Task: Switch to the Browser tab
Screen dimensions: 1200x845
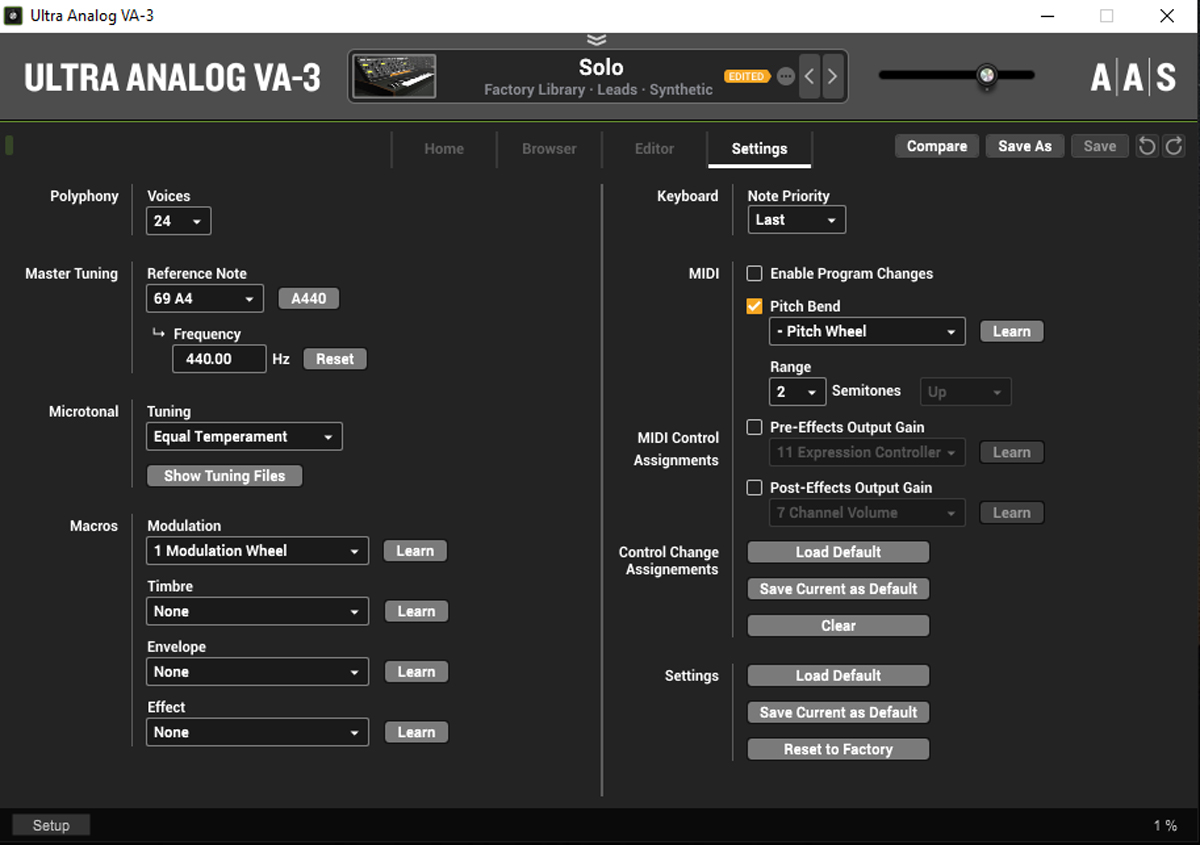Action: [549, 148]
